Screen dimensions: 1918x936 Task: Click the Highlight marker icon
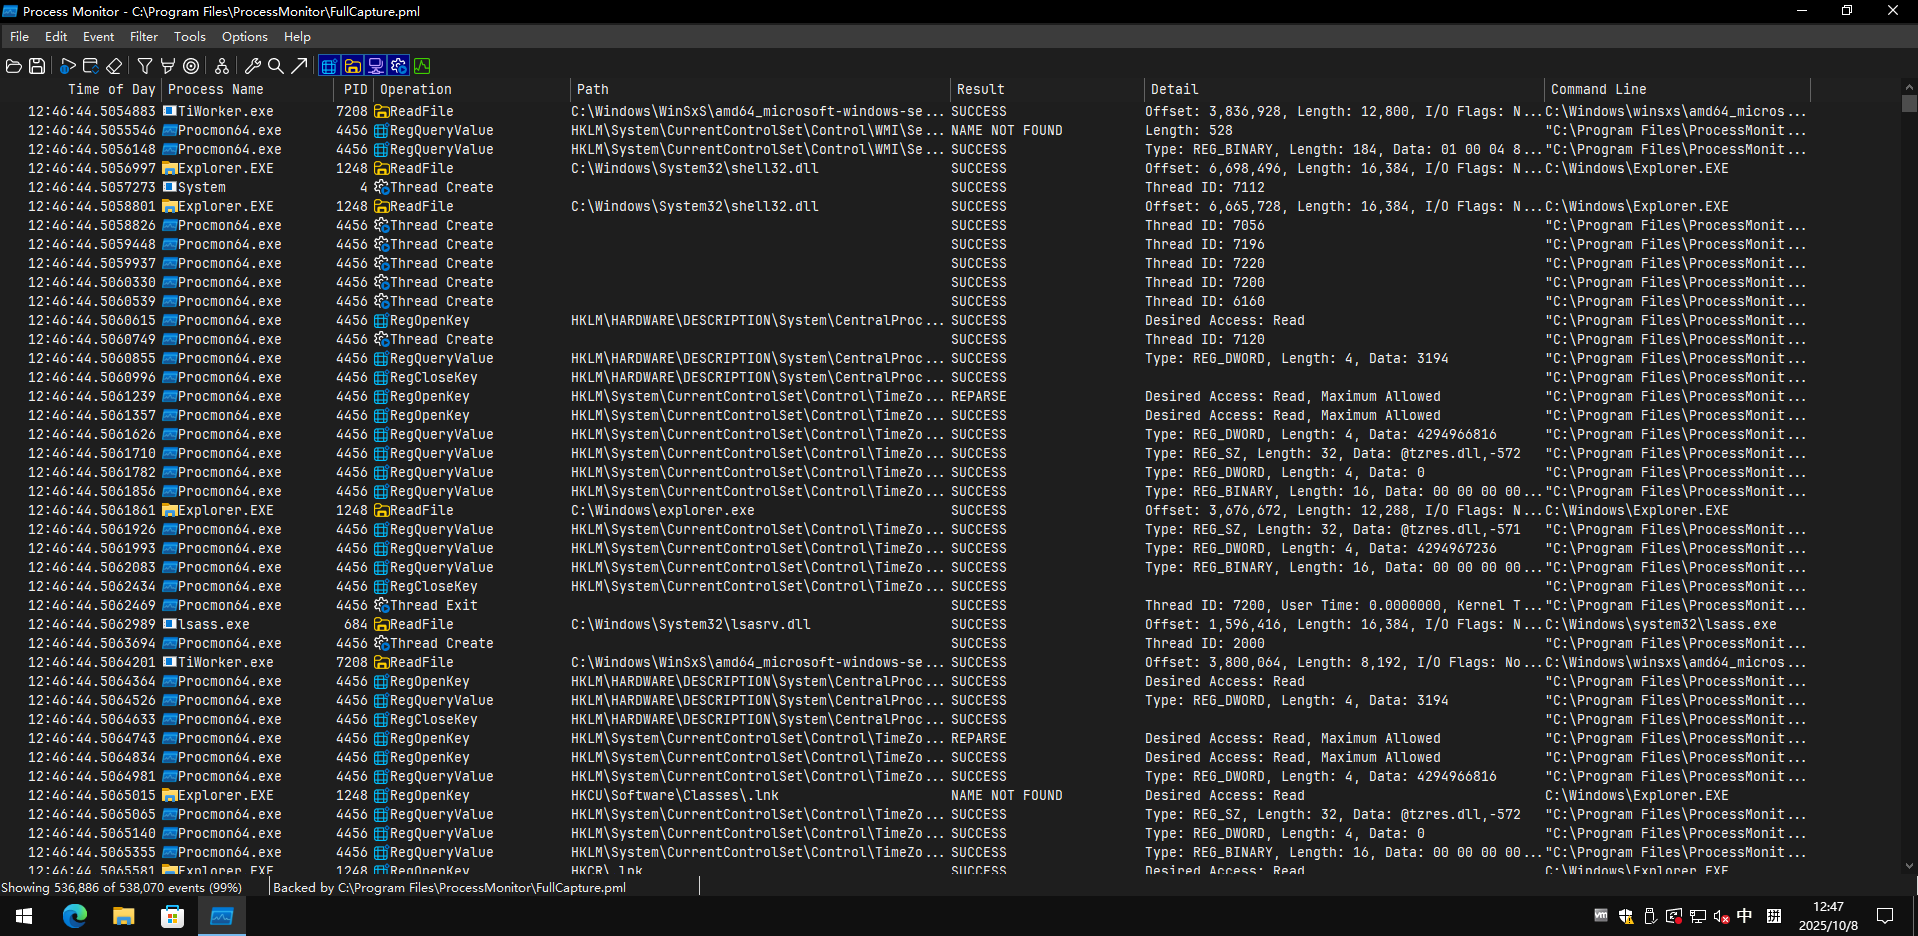click(x=168, y=66)
